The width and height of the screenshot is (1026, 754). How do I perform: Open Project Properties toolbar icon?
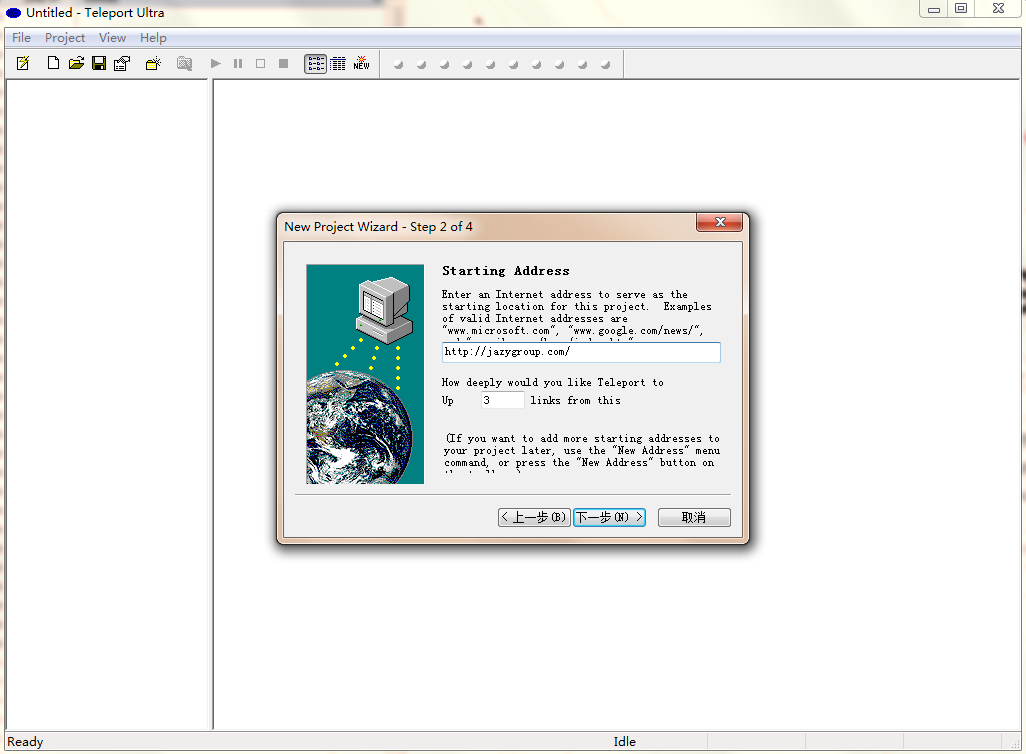click(x=122, y=64)
